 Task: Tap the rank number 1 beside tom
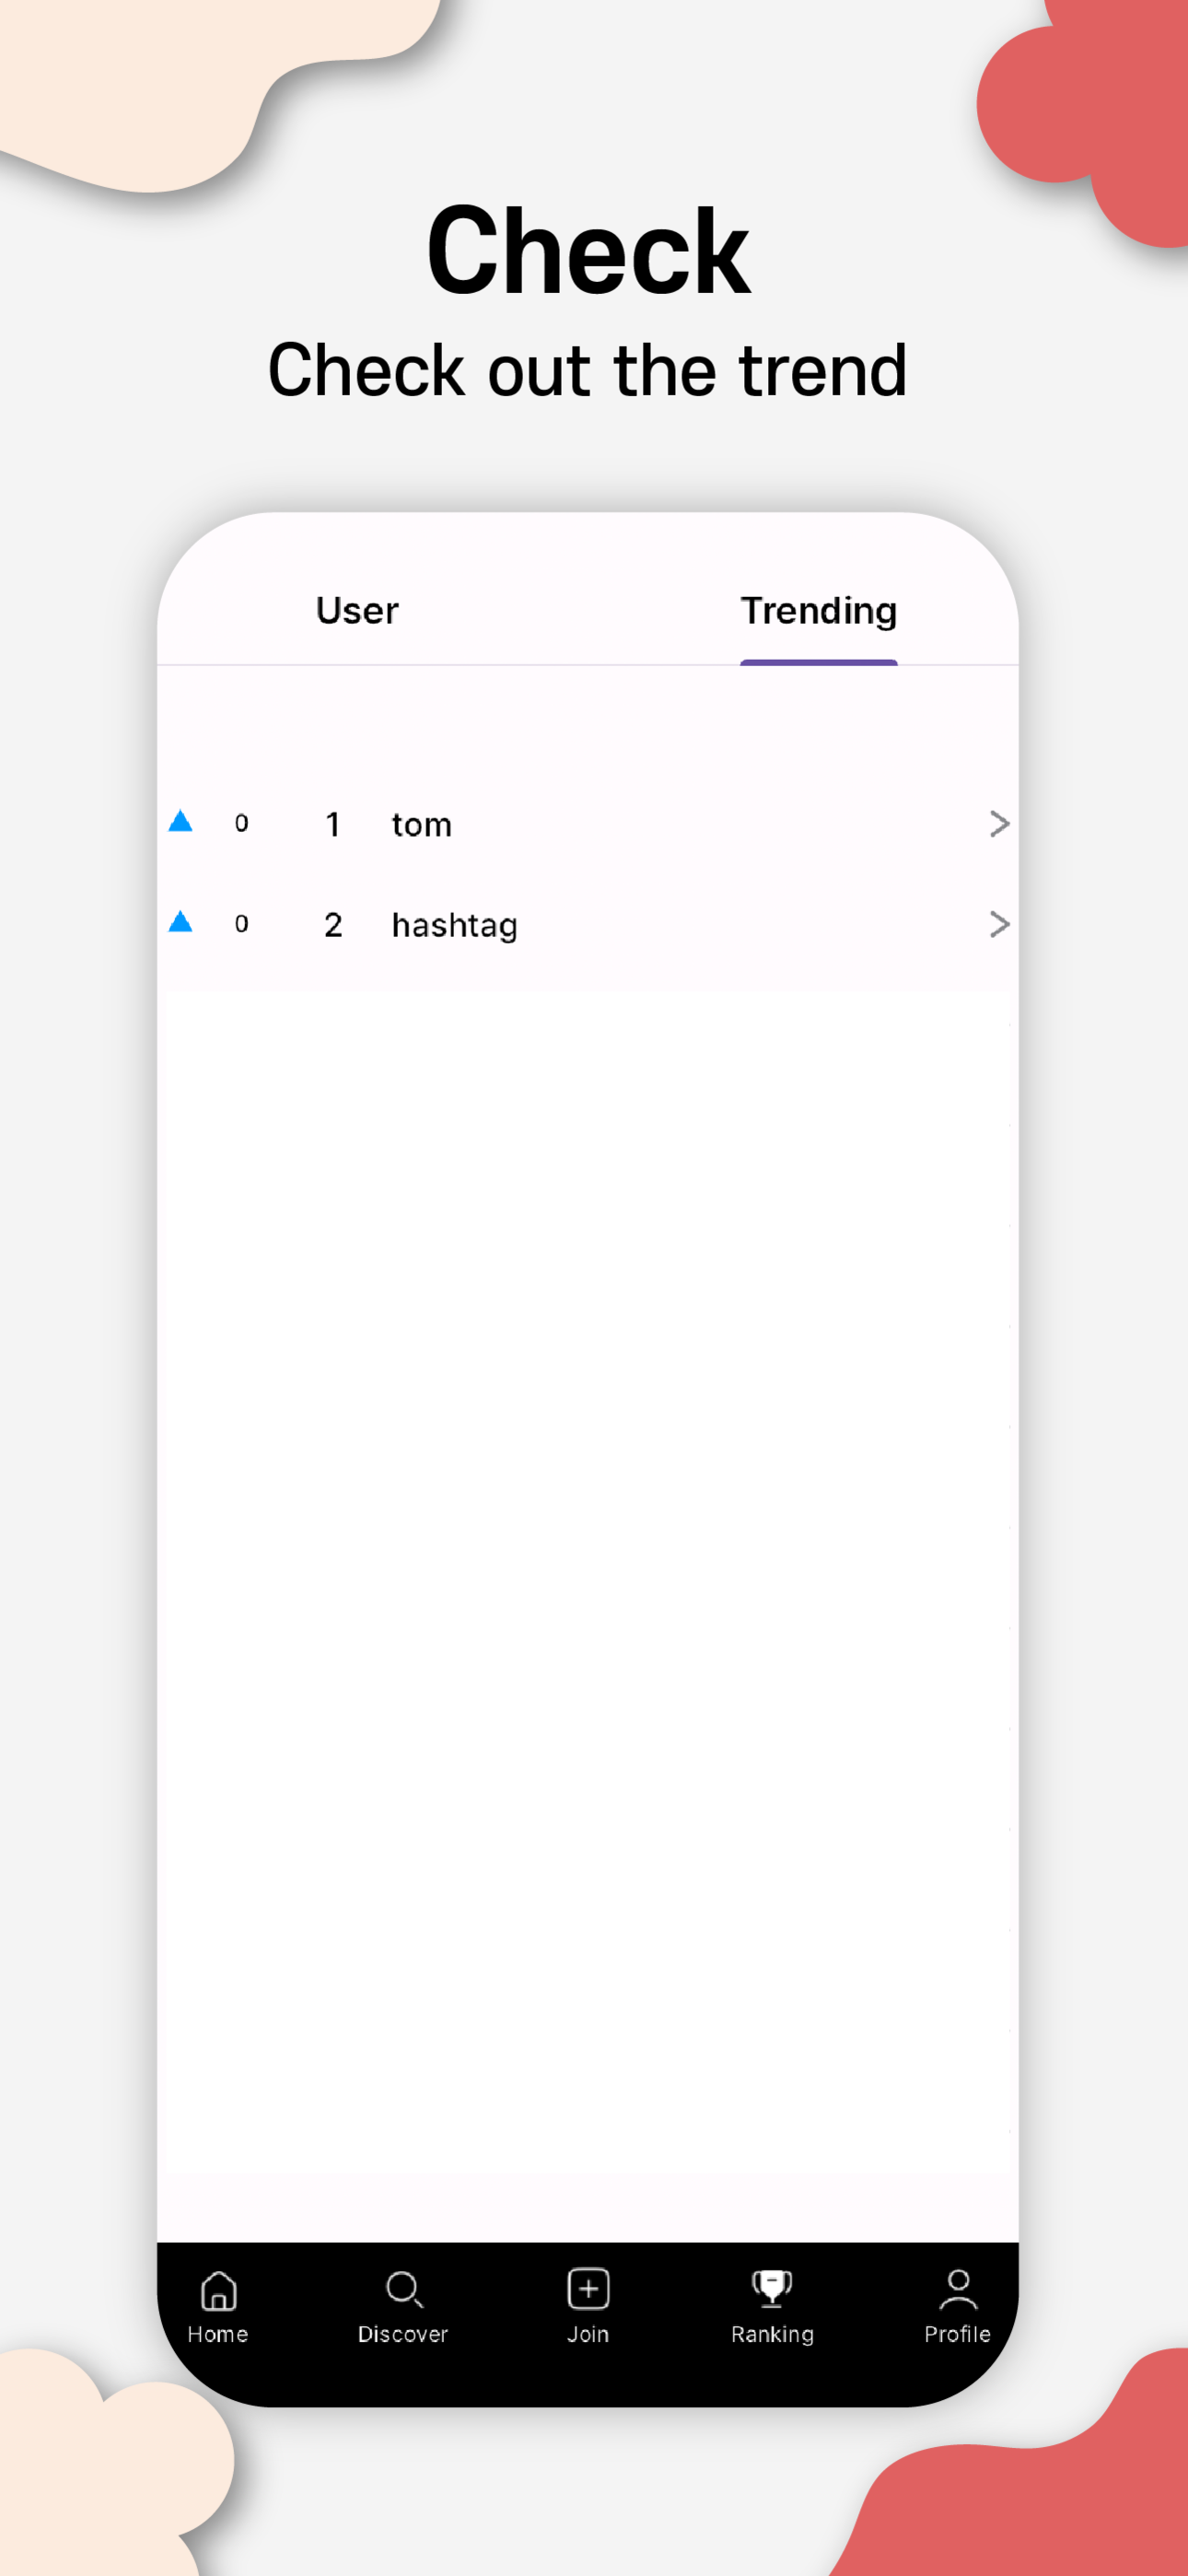pos(333,824)
